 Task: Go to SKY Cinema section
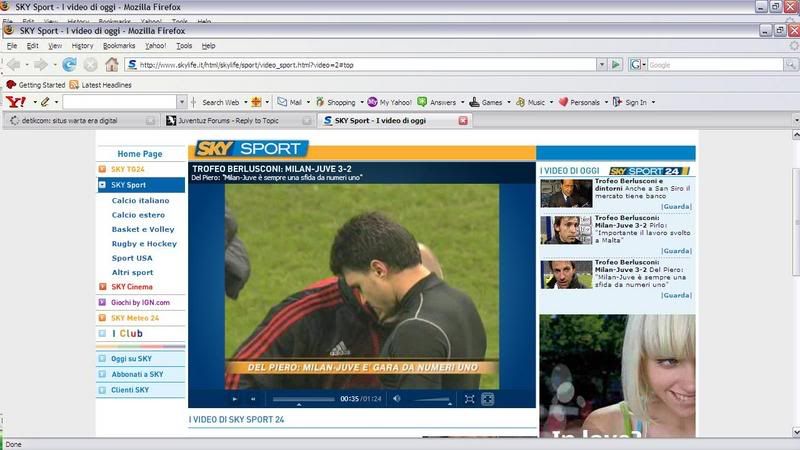pyautogui.click(x=132, y=287)
